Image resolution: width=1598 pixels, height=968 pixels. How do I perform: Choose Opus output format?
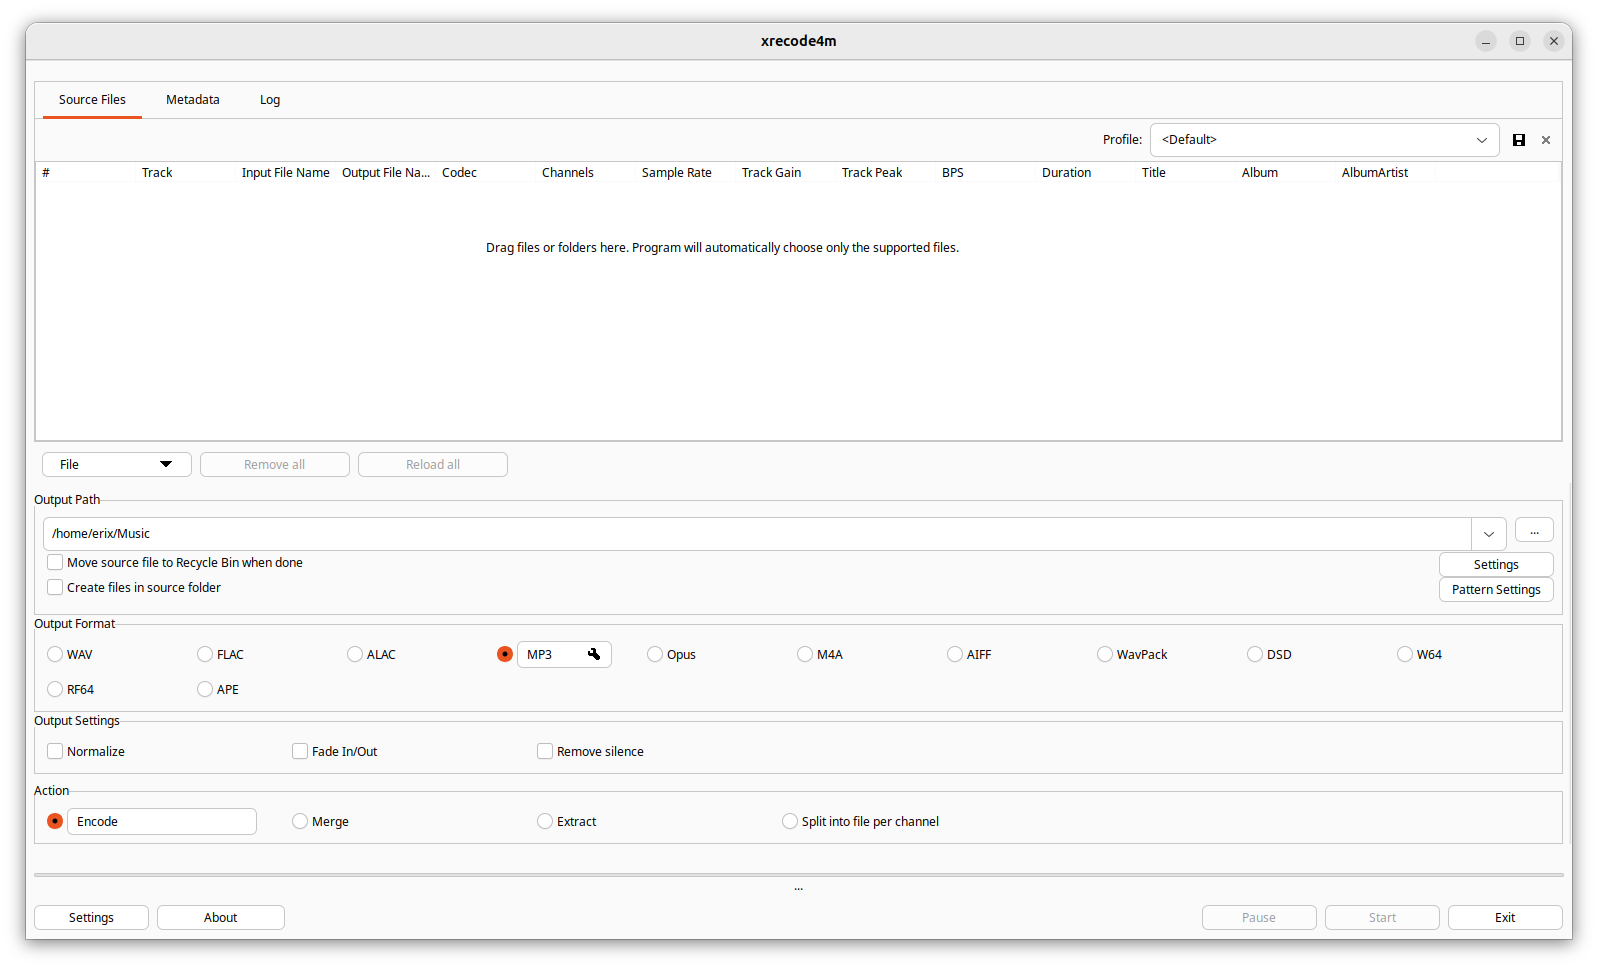[x=655, y=654]
